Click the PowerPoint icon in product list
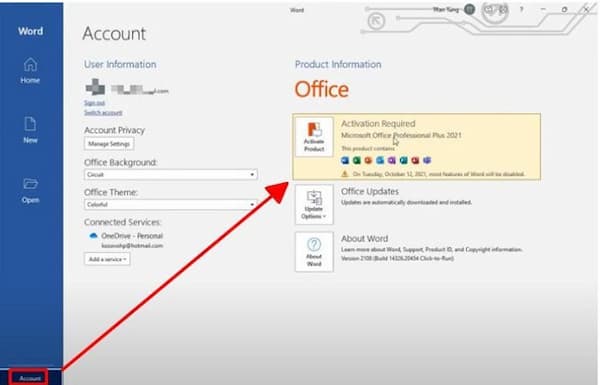Image resolution: width=600 pixels, height=385 pixels. click(x=368, y=160)
